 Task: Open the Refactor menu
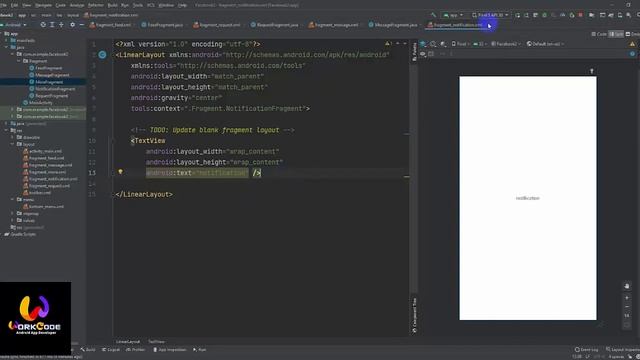tap(96, 5)
